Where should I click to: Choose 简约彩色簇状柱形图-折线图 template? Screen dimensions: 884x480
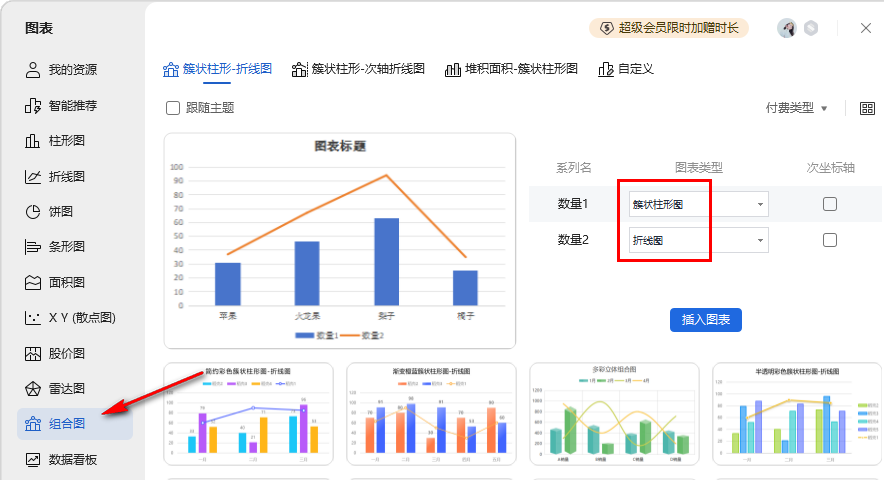coord(249,414)
